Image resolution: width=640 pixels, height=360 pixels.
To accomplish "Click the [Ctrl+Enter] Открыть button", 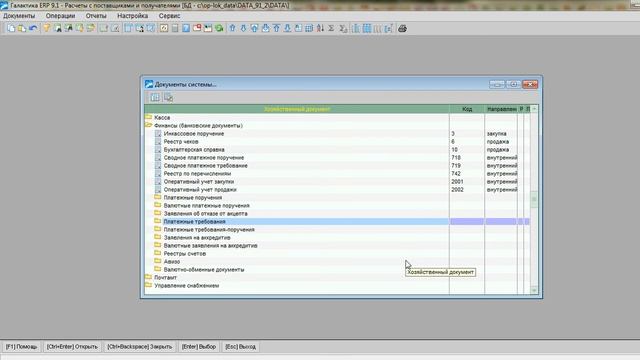I will tap(72, 347).
